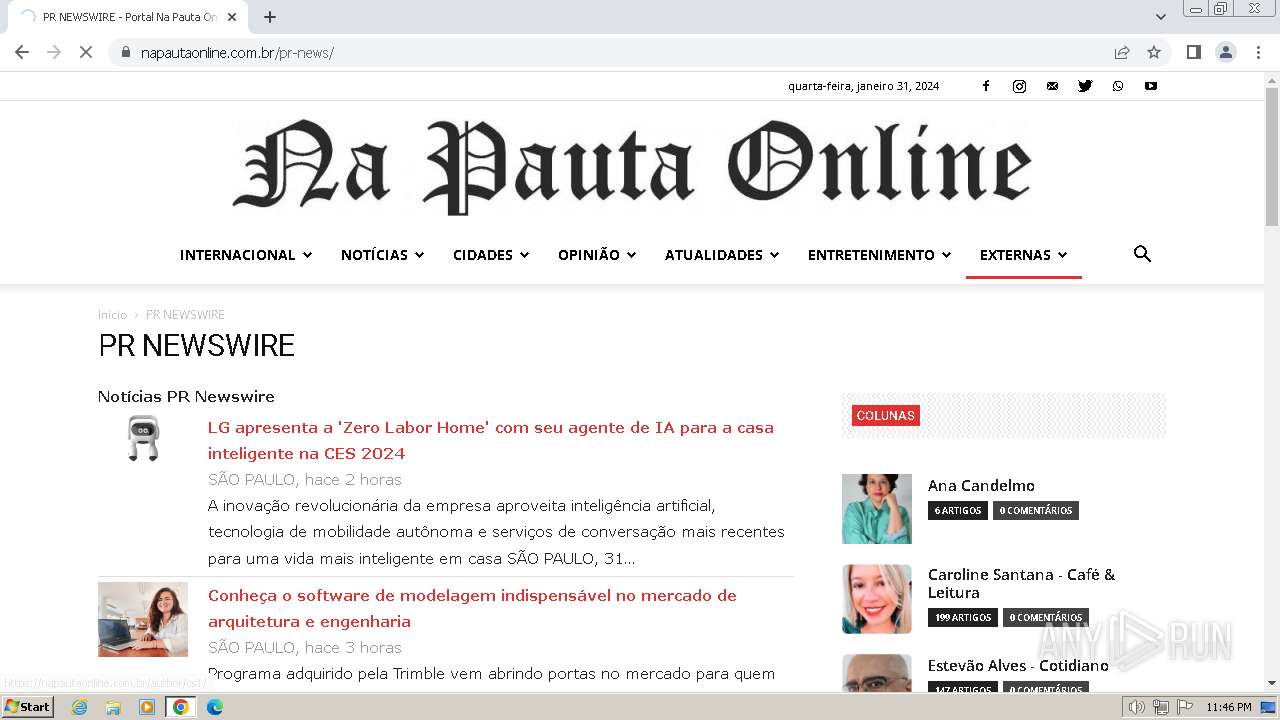Click the COLUNAS section label
1280x720 pixels.
(886, 415)
